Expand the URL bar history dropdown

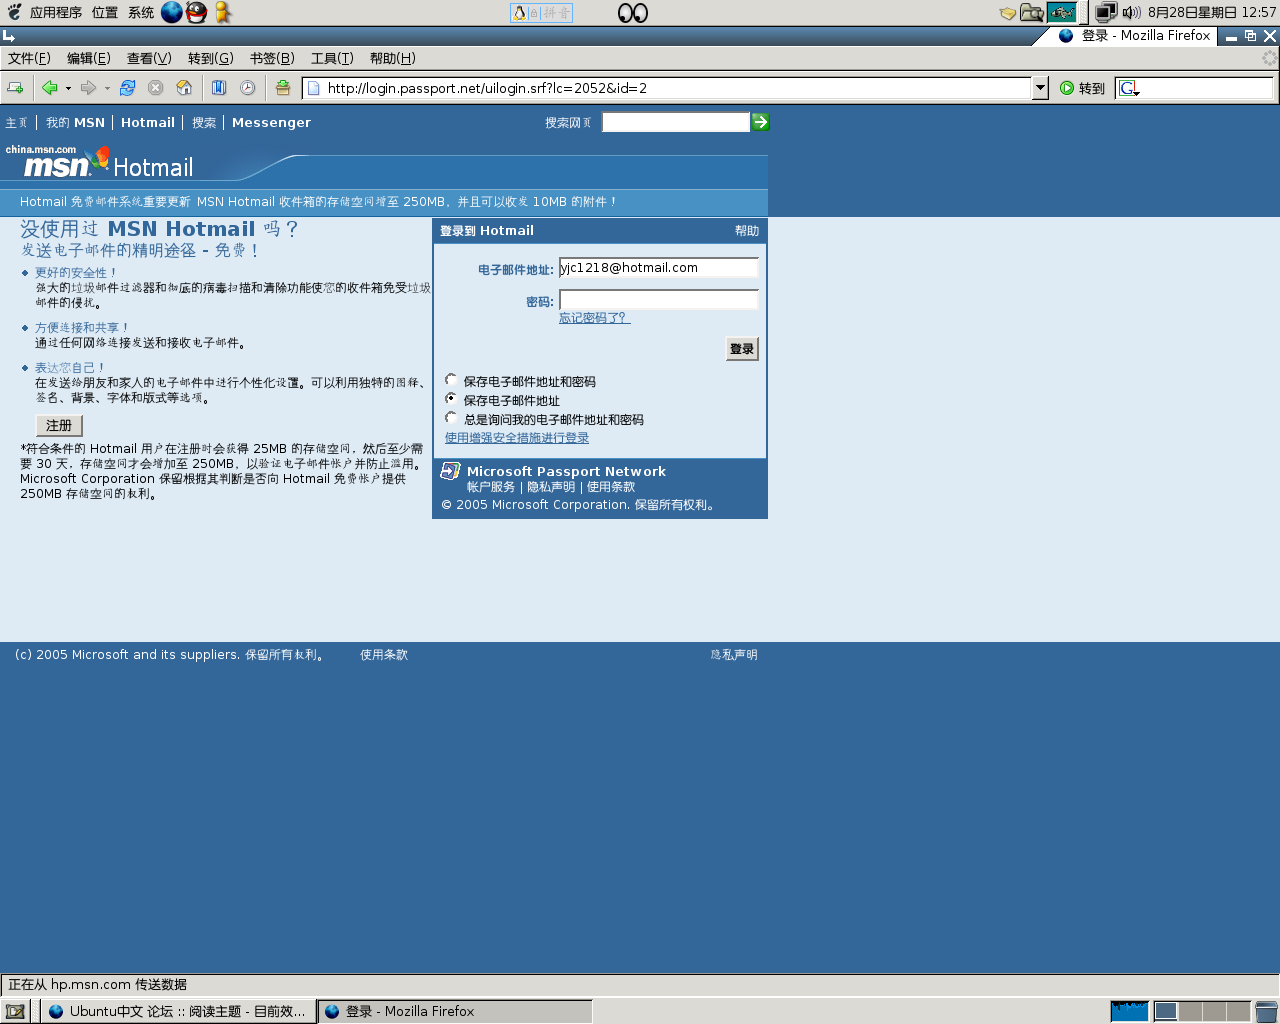[1040, 88]
